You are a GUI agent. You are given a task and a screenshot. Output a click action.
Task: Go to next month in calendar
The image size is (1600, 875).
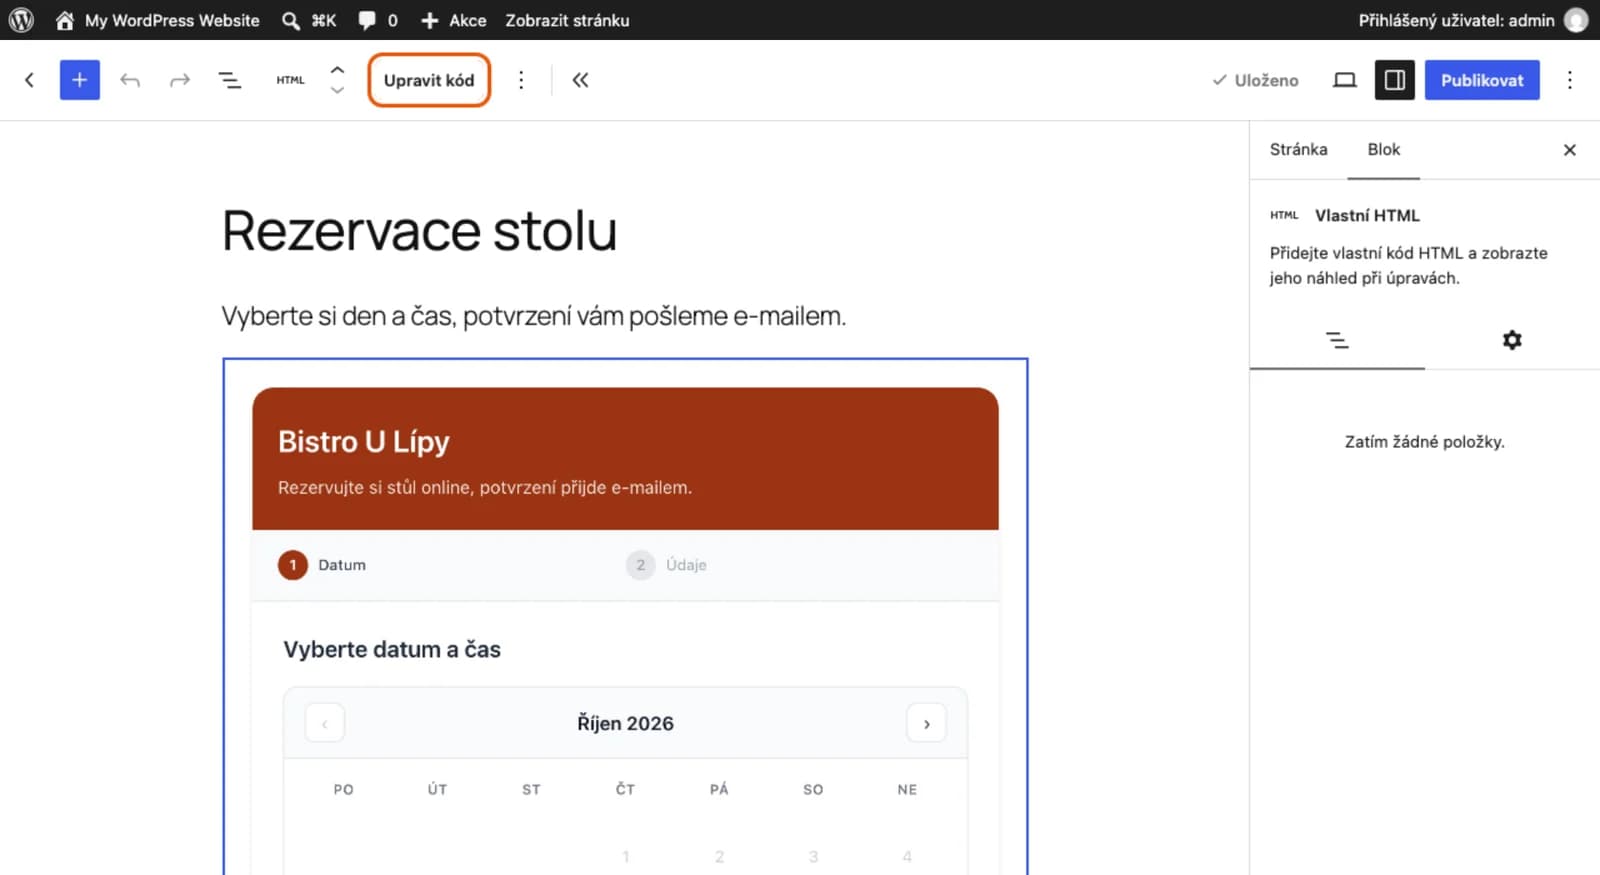pyautogui.click(x=926, y=723)
